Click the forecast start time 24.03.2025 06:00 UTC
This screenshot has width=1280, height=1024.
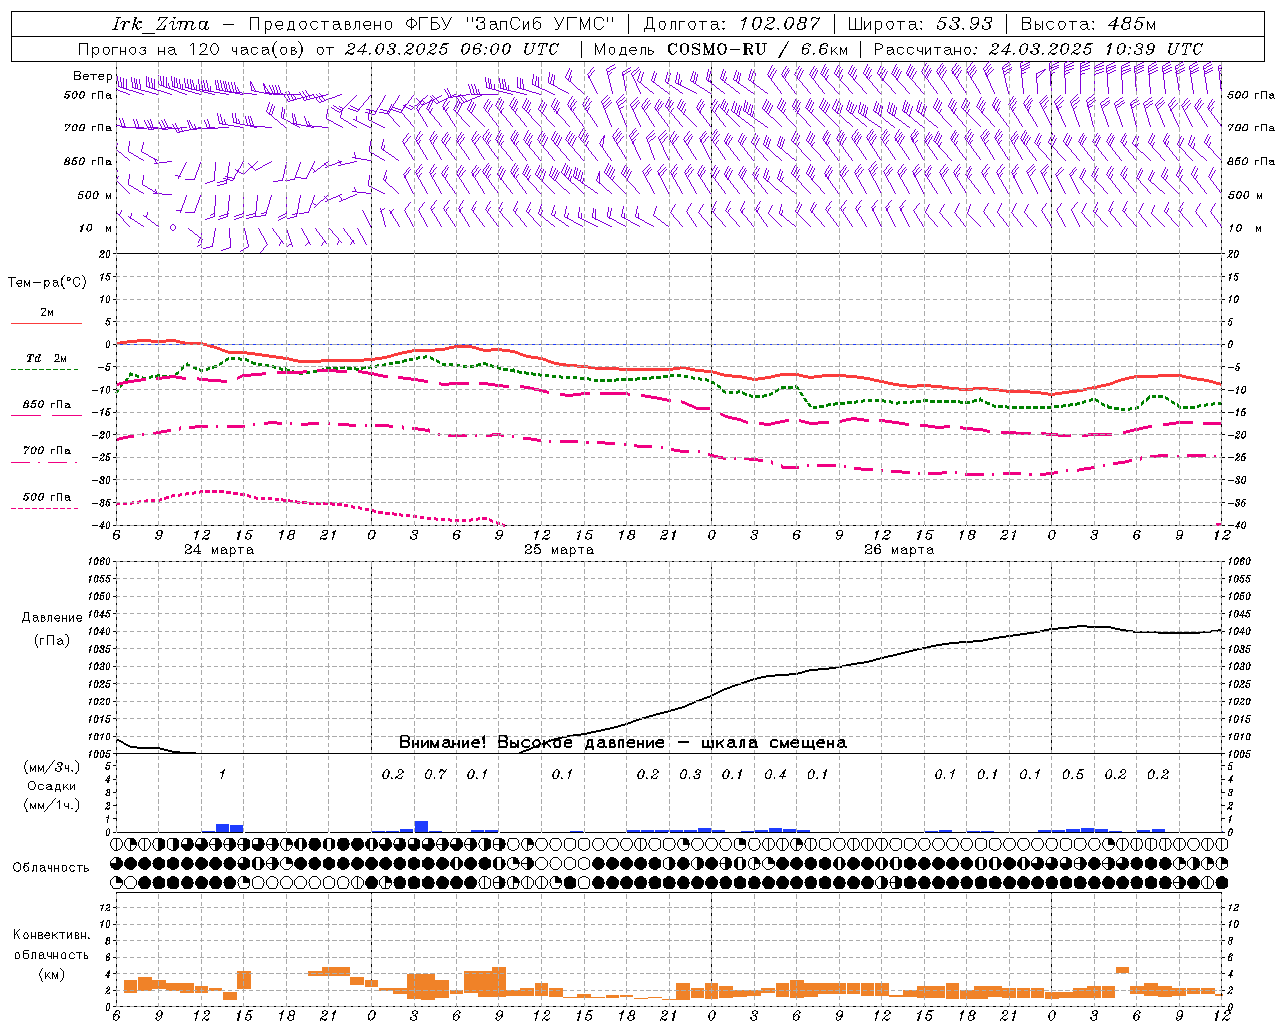pyautogui.click(x=452, y=49)
